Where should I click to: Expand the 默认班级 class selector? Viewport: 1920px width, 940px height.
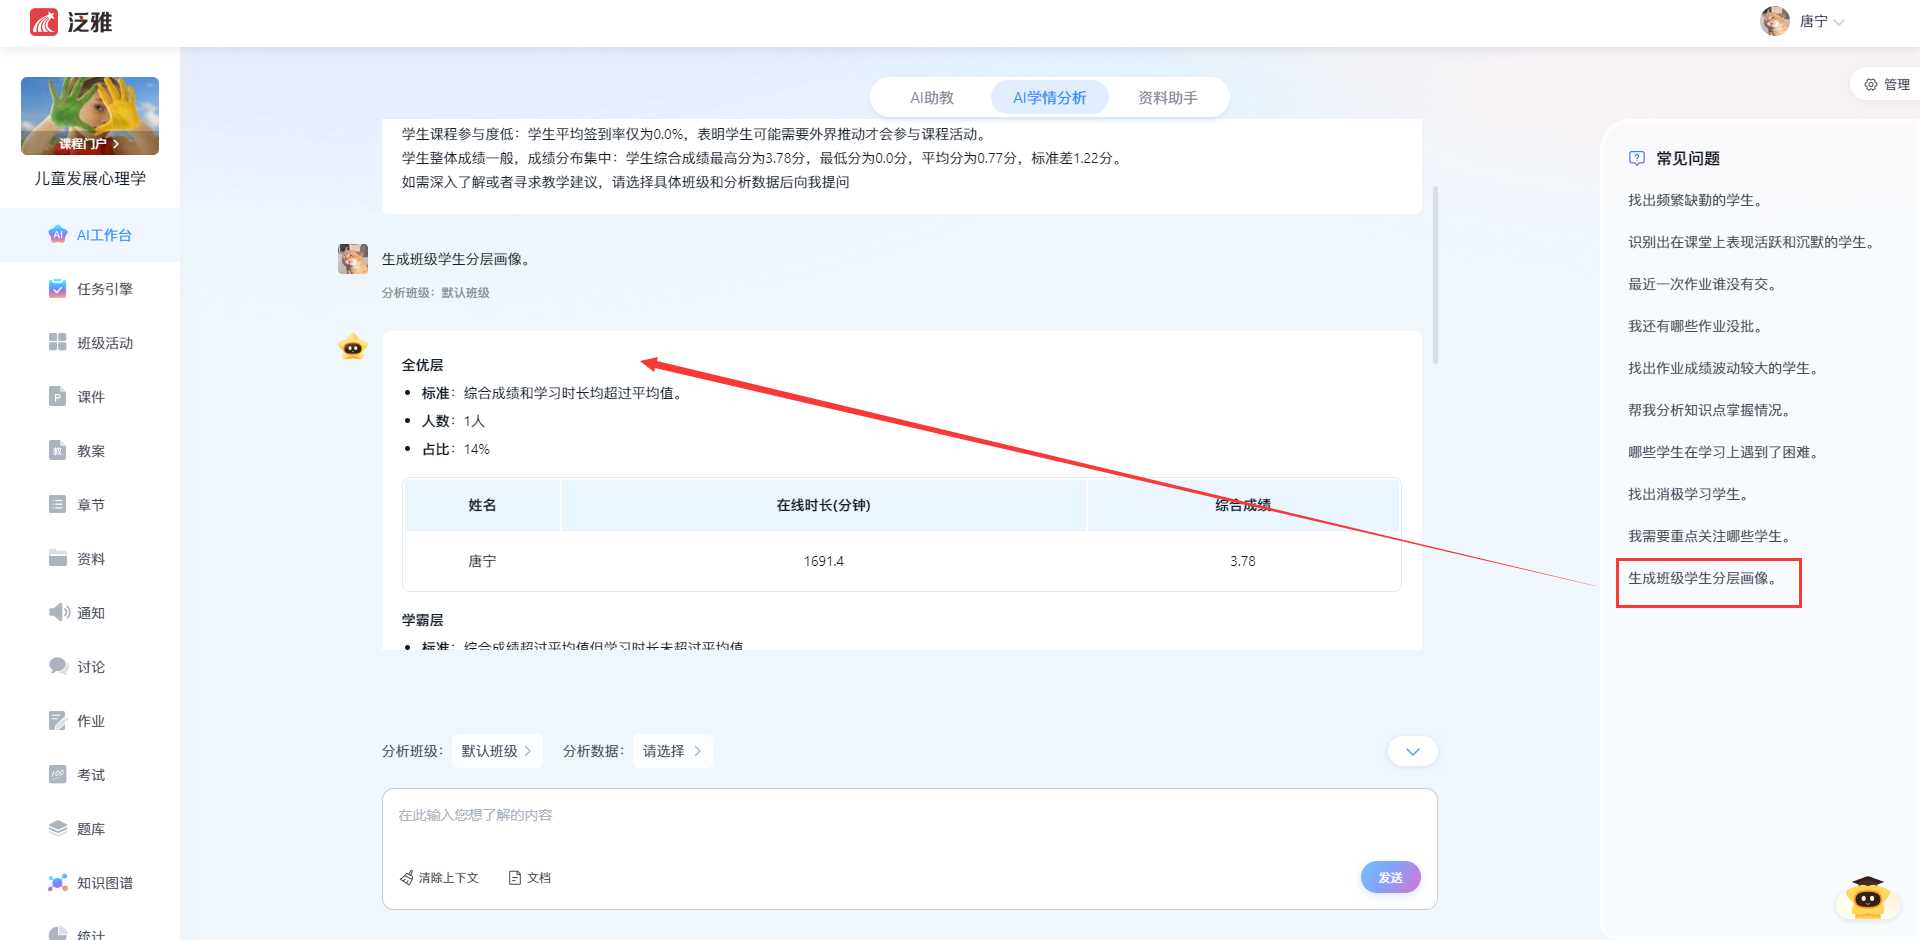[x=496, y=751]
